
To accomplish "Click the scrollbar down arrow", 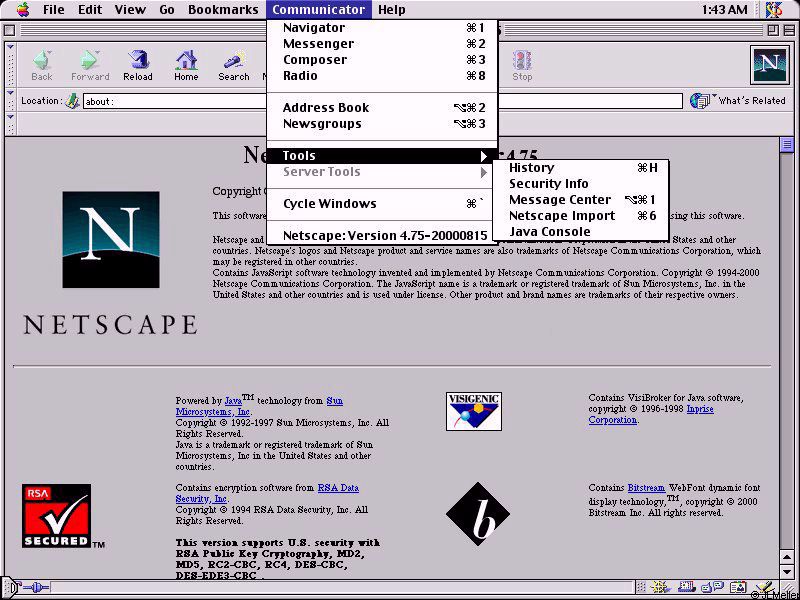I will 786,571.
